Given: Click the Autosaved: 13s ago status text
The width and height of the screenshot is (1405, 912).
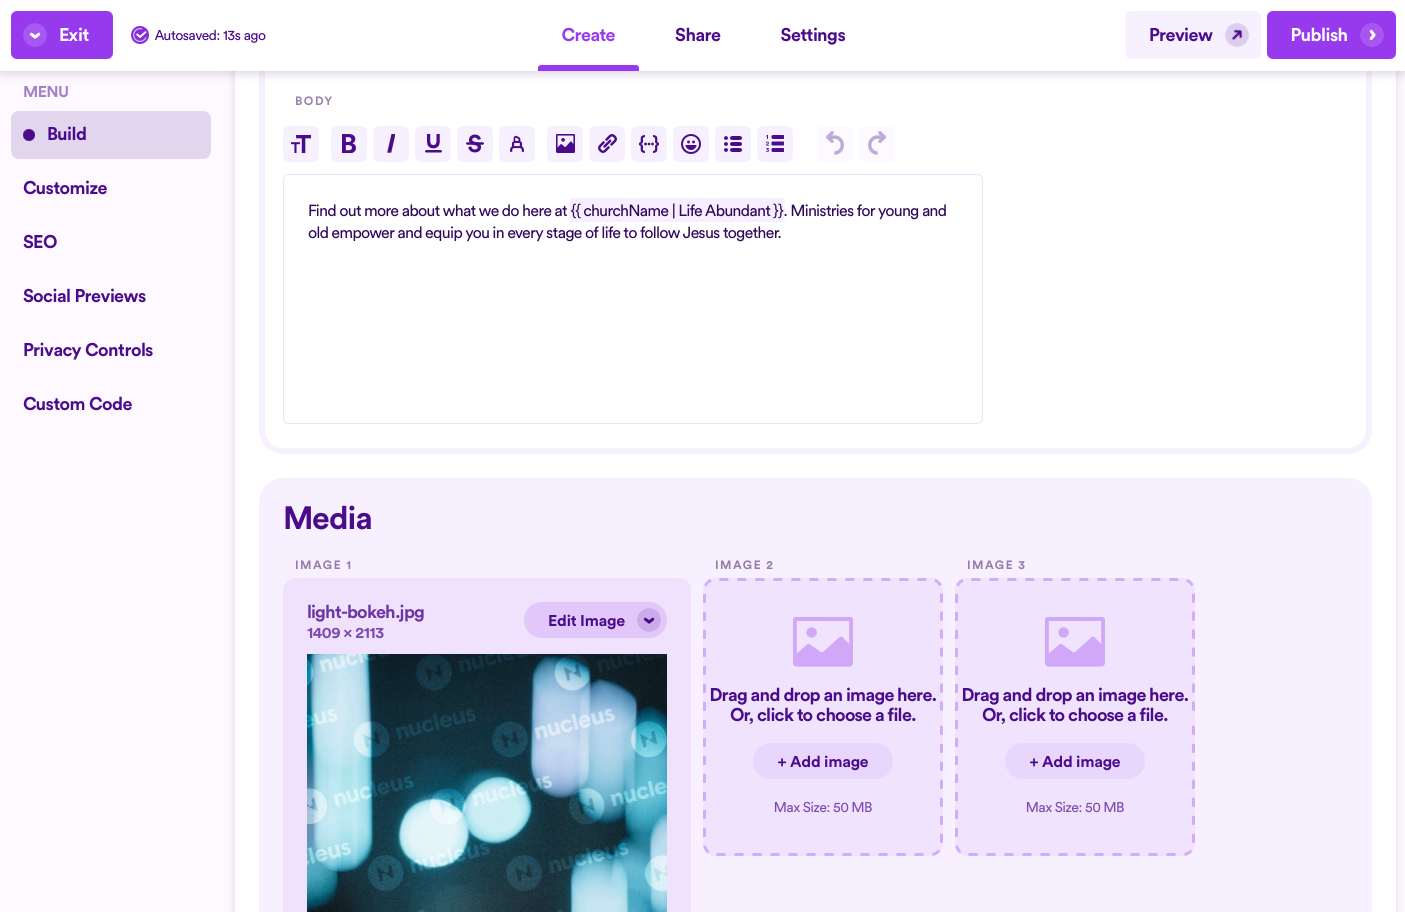Looking at the screenshot, I should [210, 35].
